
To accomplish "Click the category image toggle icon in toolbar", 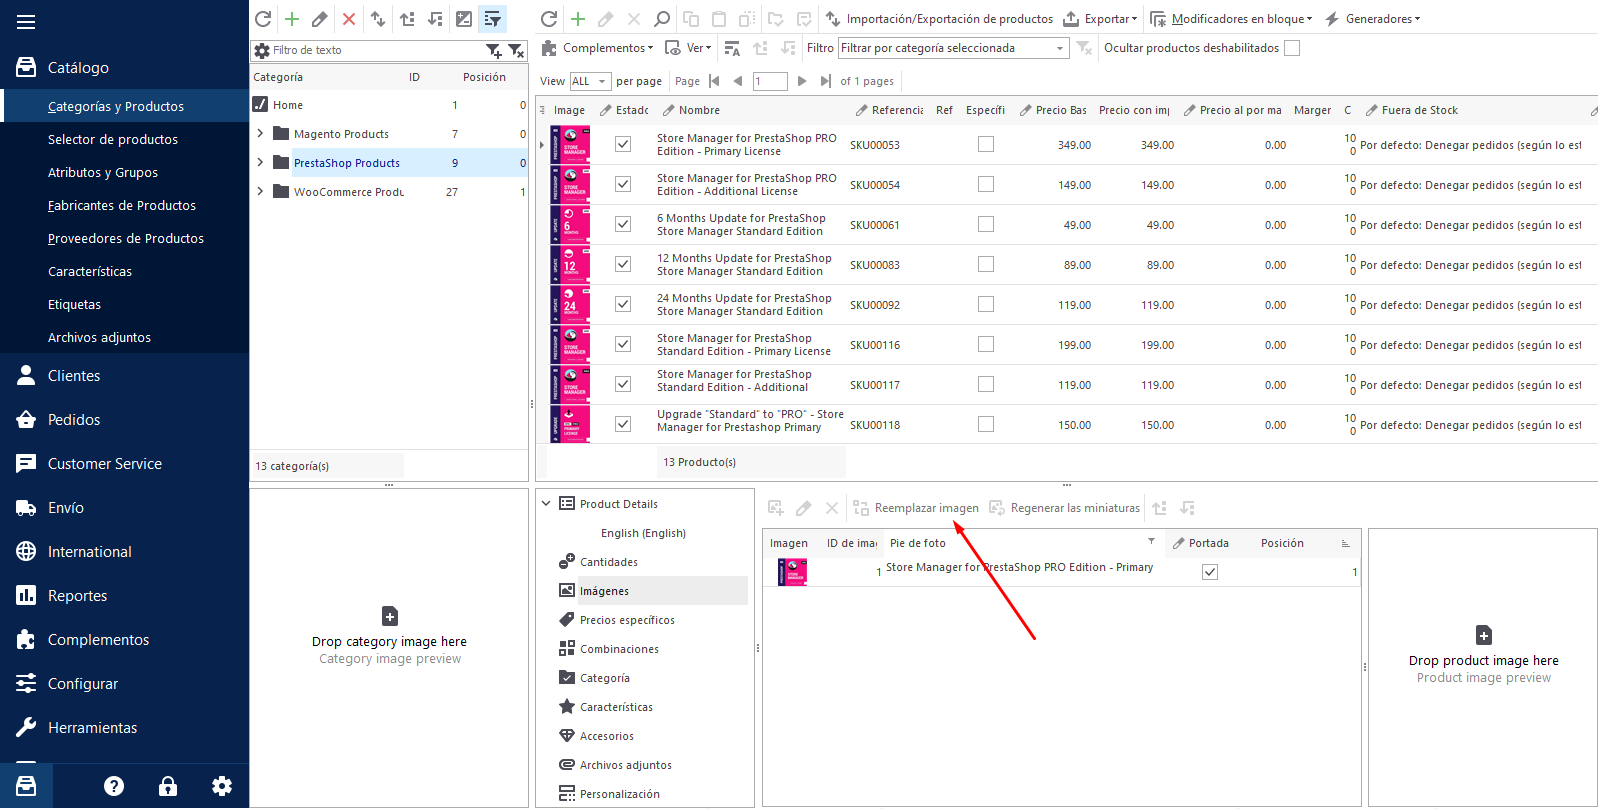I will [x=464, y=19].
